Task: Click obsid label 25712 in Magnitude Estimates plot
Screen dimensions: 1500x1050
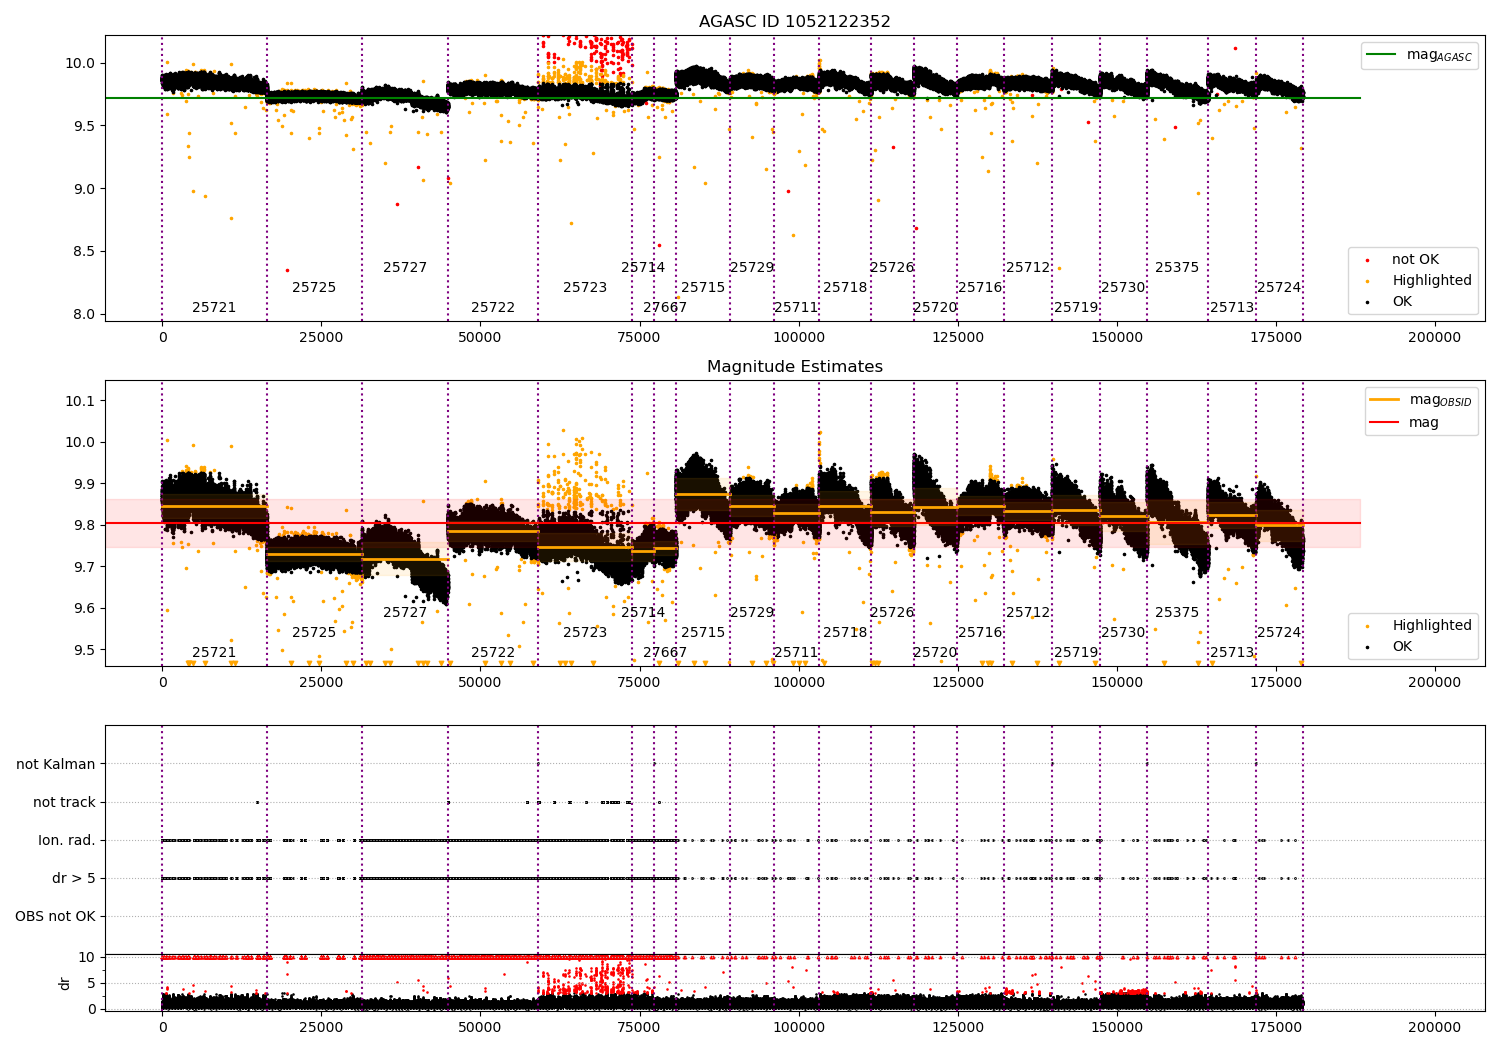Action: coord(1028,613)
